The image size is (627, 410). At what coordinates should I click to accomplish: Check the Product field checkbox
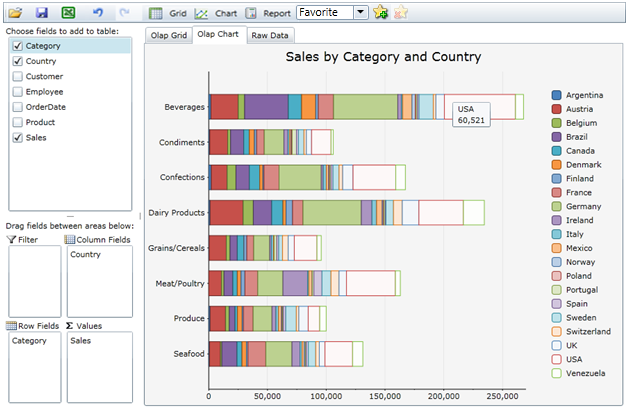click(x=17, y=122)
